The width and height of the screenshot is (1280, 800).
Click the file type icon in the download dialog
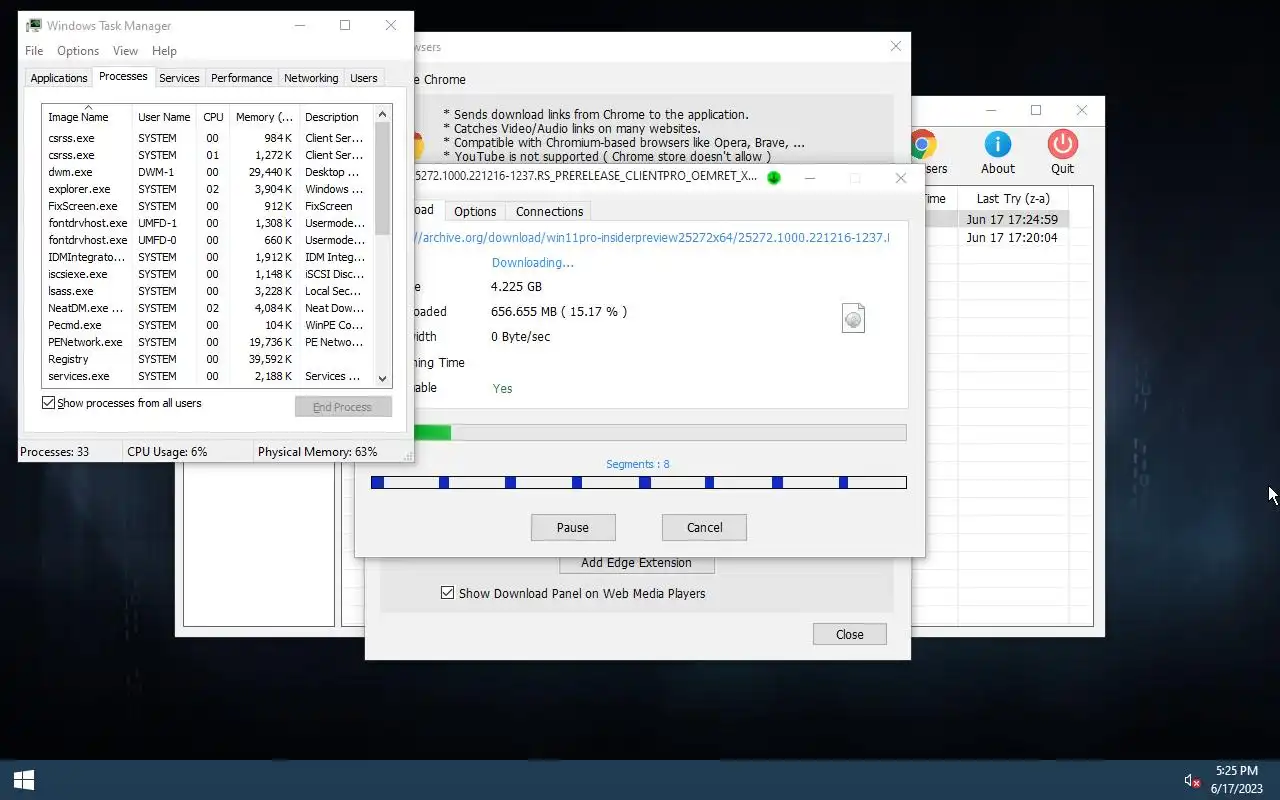853,318
